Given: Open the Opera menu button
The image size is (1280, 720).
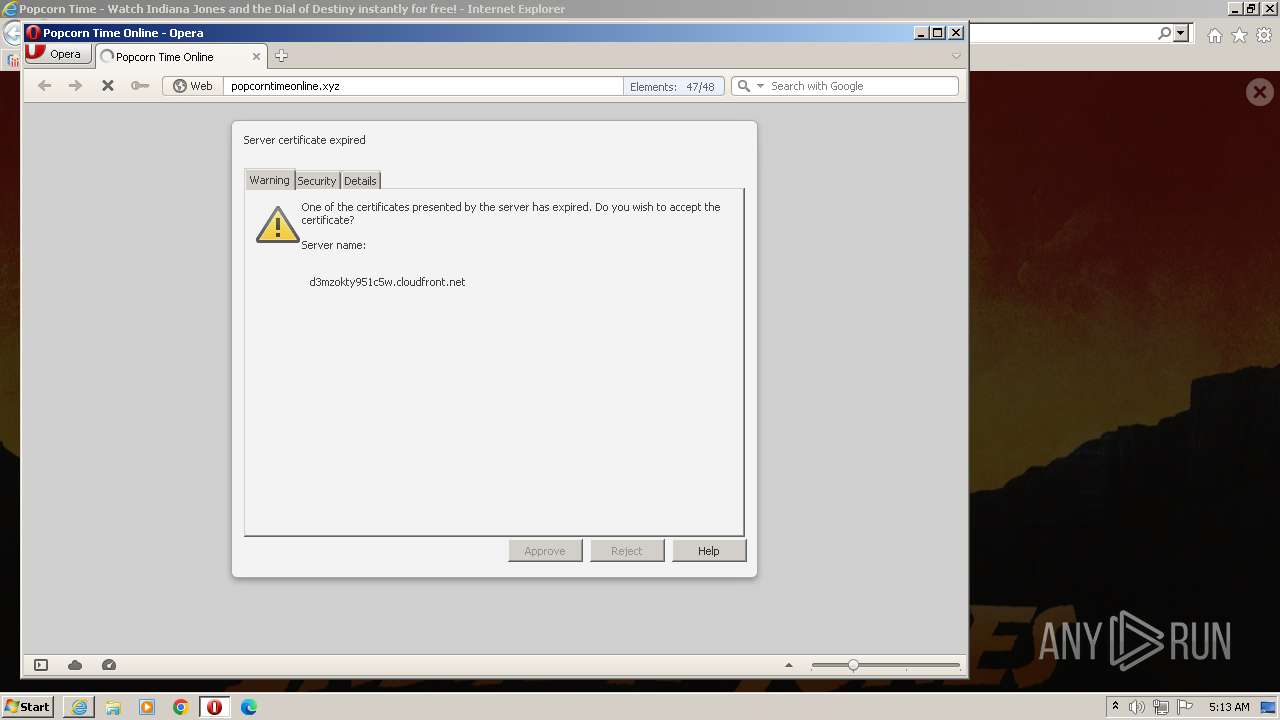Looking at the screenshot, I should (59, 54).
